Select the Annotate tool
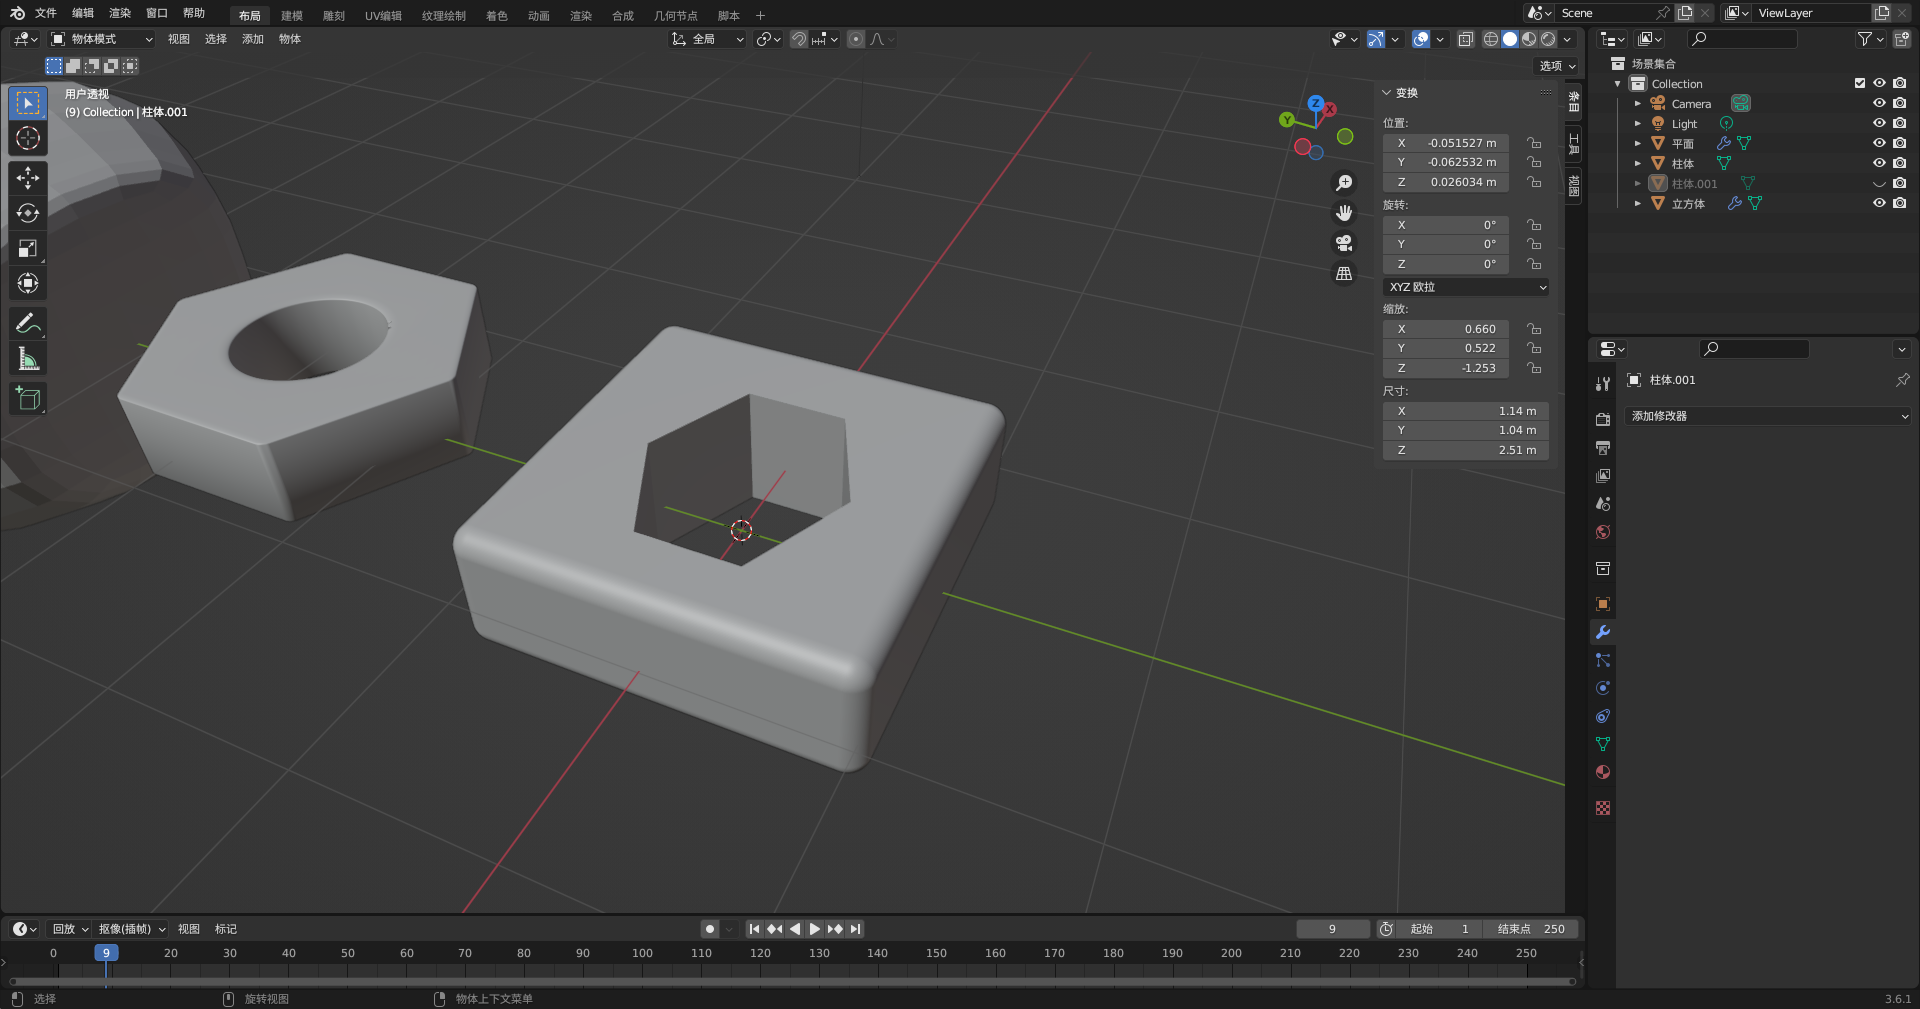This screenshot has width=1920, height=1009. pos(28,323)
